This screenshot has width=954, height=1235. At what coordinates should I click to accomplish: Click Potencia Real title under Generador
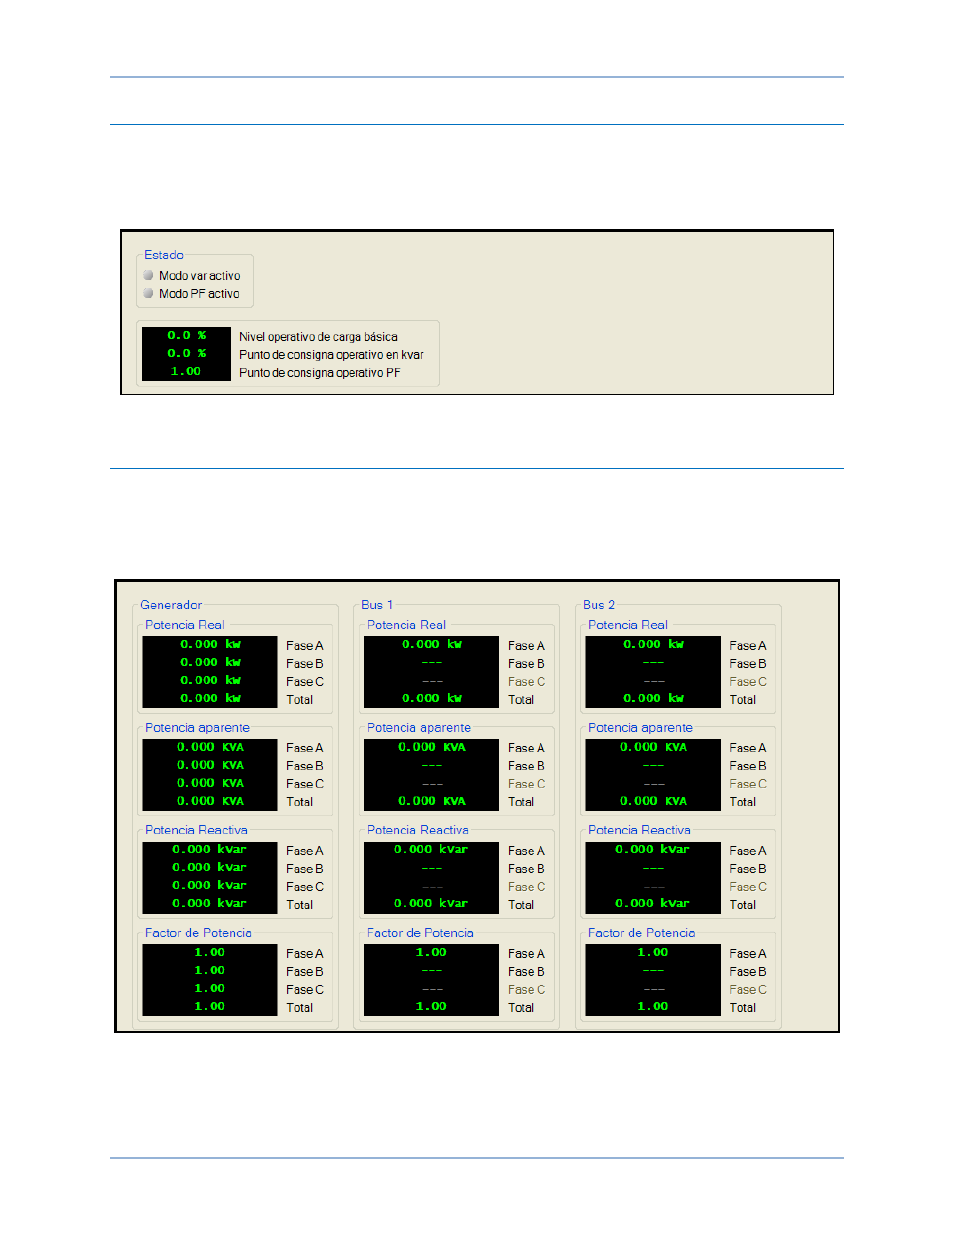(185, 625)
